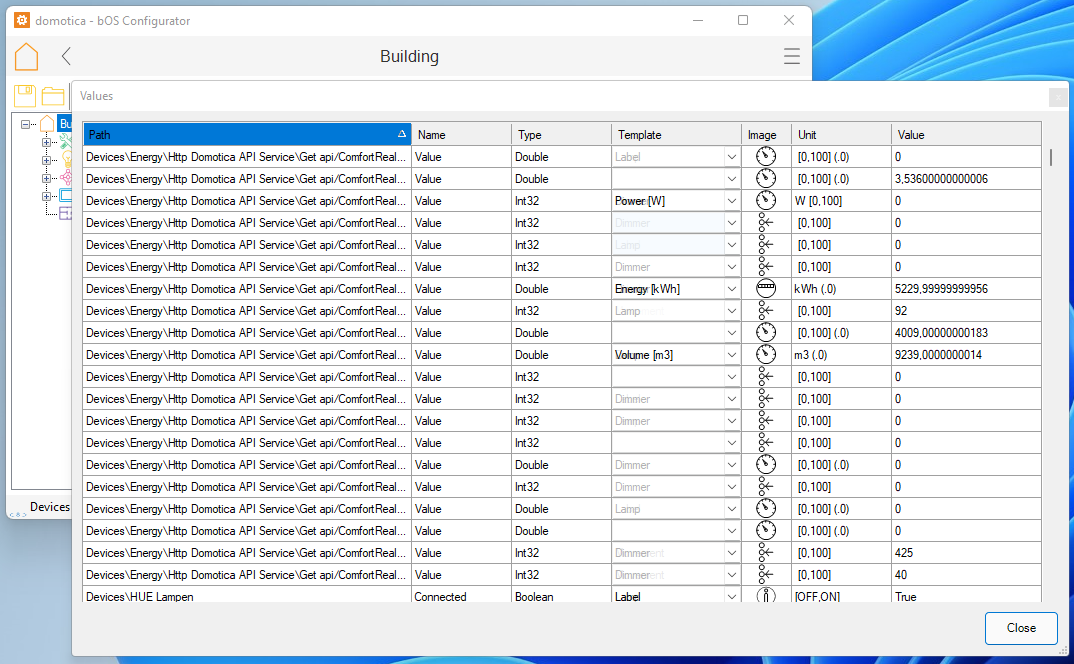Go back with the left chevron arrow
Viewport: 1074px width, 664px height.
(x=66, y=57)
